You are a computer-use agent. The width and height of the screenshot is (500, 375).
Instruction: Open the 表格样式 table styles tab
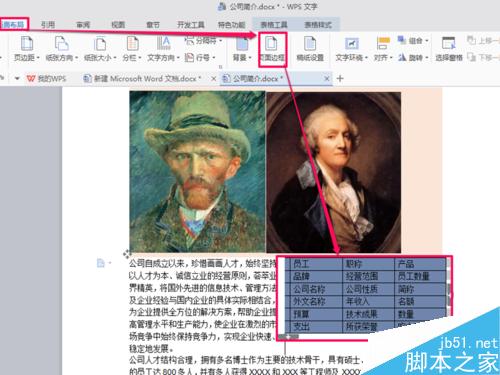tap(318, 25)
